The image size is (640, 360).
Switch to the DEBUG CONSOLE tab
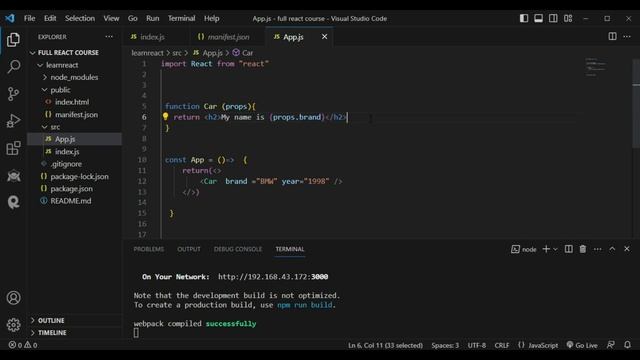point(238,249)
